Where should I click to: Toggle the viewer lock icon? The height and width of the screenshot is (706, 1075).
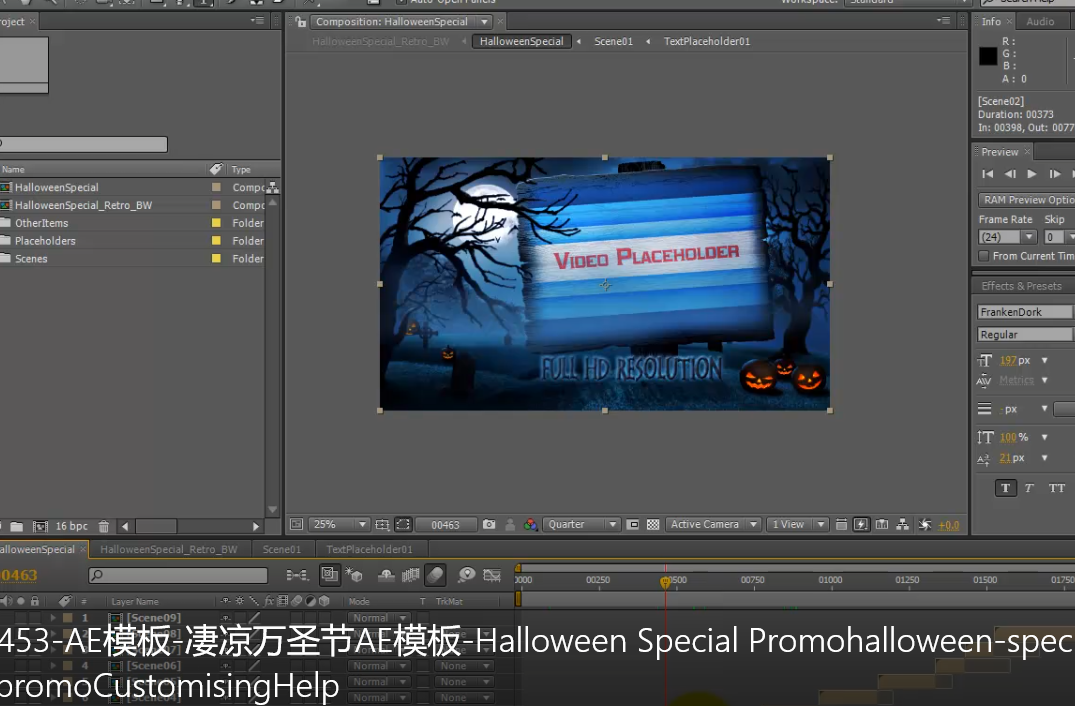coord(300,22)
